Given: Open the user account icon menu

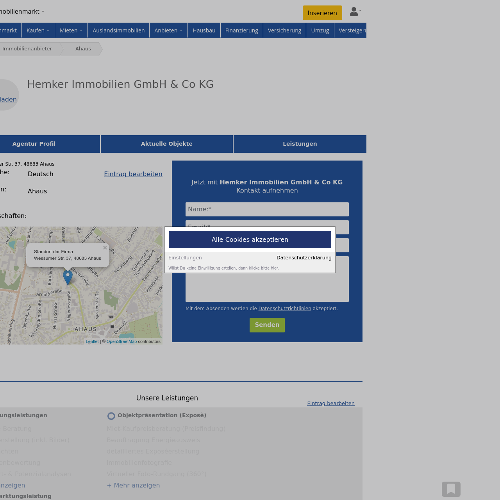Looking at the screenshot, I should pyautogui.click(x=355, y=12).
